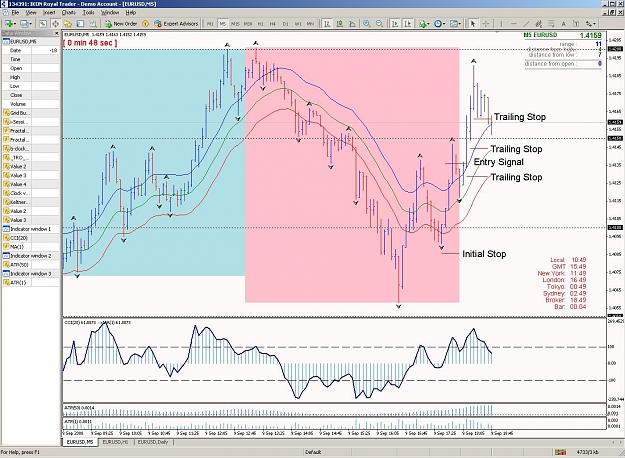Select Indicator window 3 row
This screenshot has width=625, height=458.
click(x=31, y=274)
